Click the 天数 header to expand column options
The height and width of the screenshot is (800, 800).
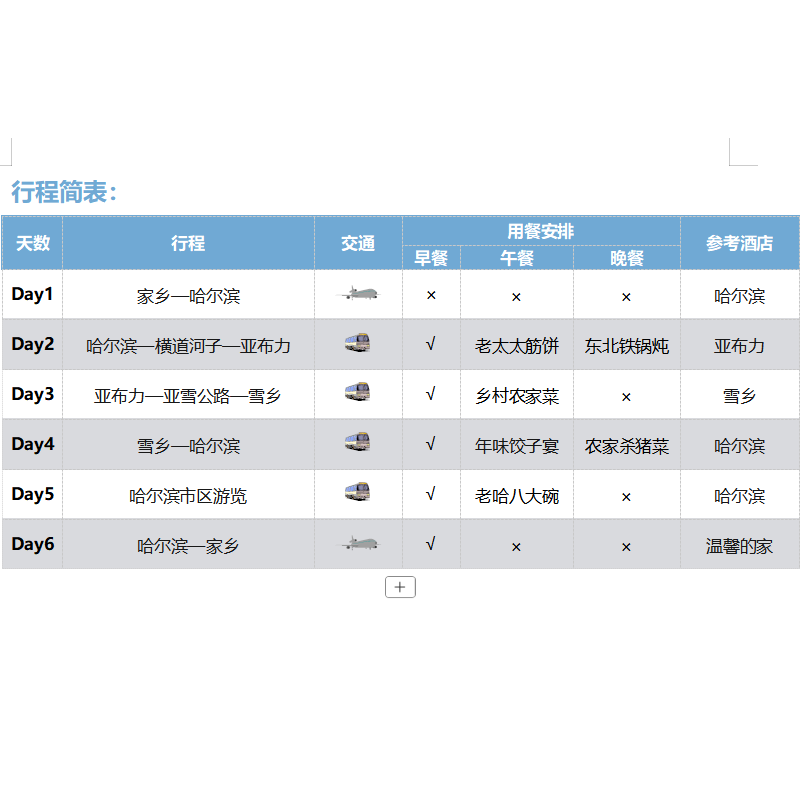coord(32,243)
